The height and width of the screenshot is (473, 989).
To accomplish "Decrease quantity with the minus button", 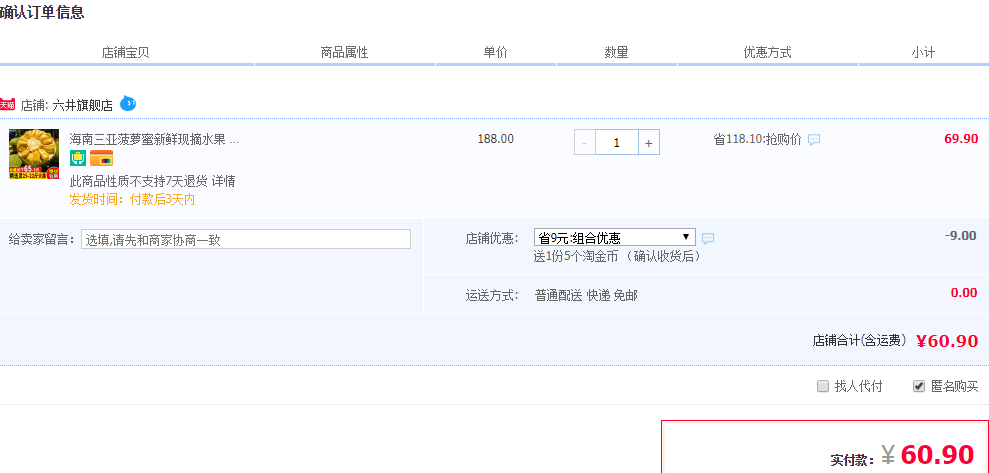I will click(x=585, y=143).
